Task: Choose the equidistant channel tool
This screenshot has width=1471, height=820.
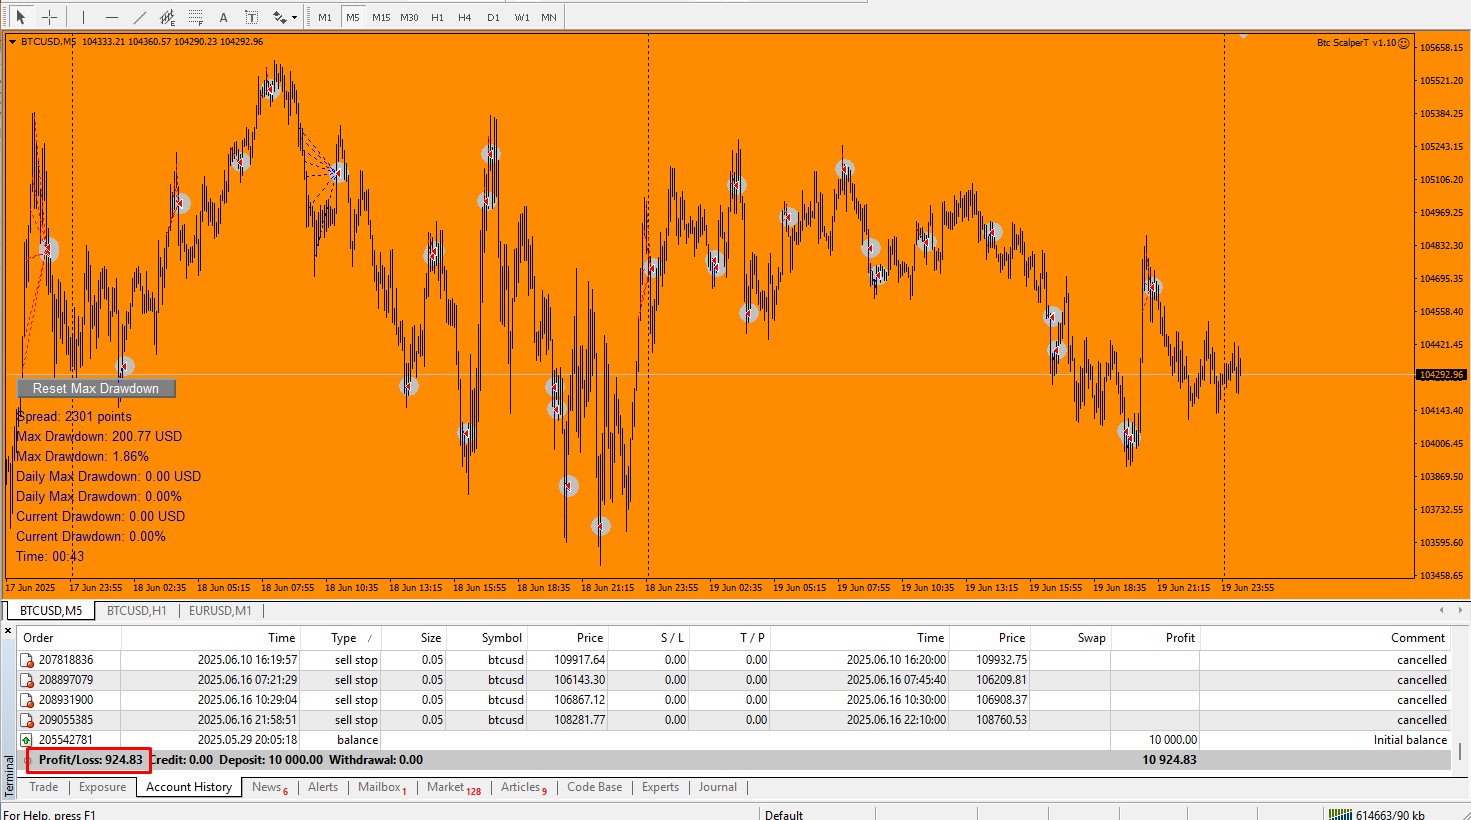Action: click(x=168, y=17)
